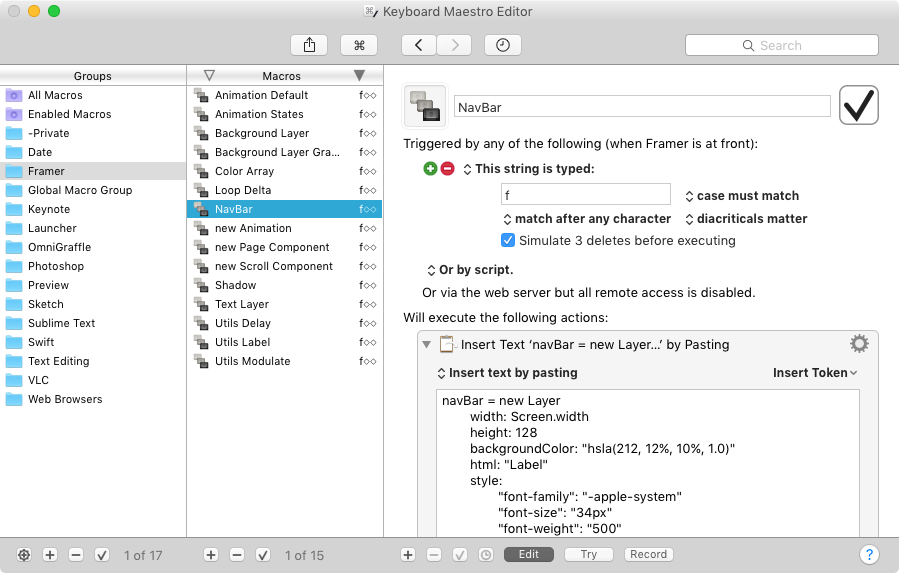Select the Sublime Text group
Viewport: 899px width, 573px height.
pos(93,323)
